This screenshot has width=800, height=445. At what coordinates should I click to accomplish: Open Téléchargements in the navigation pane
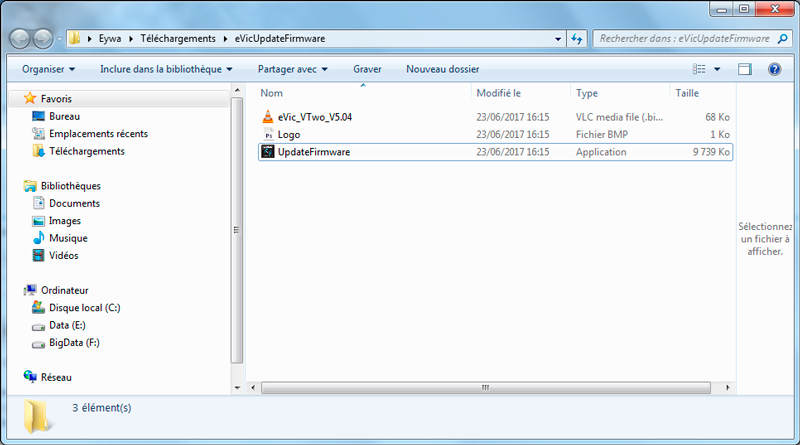(x=87, y=151)
